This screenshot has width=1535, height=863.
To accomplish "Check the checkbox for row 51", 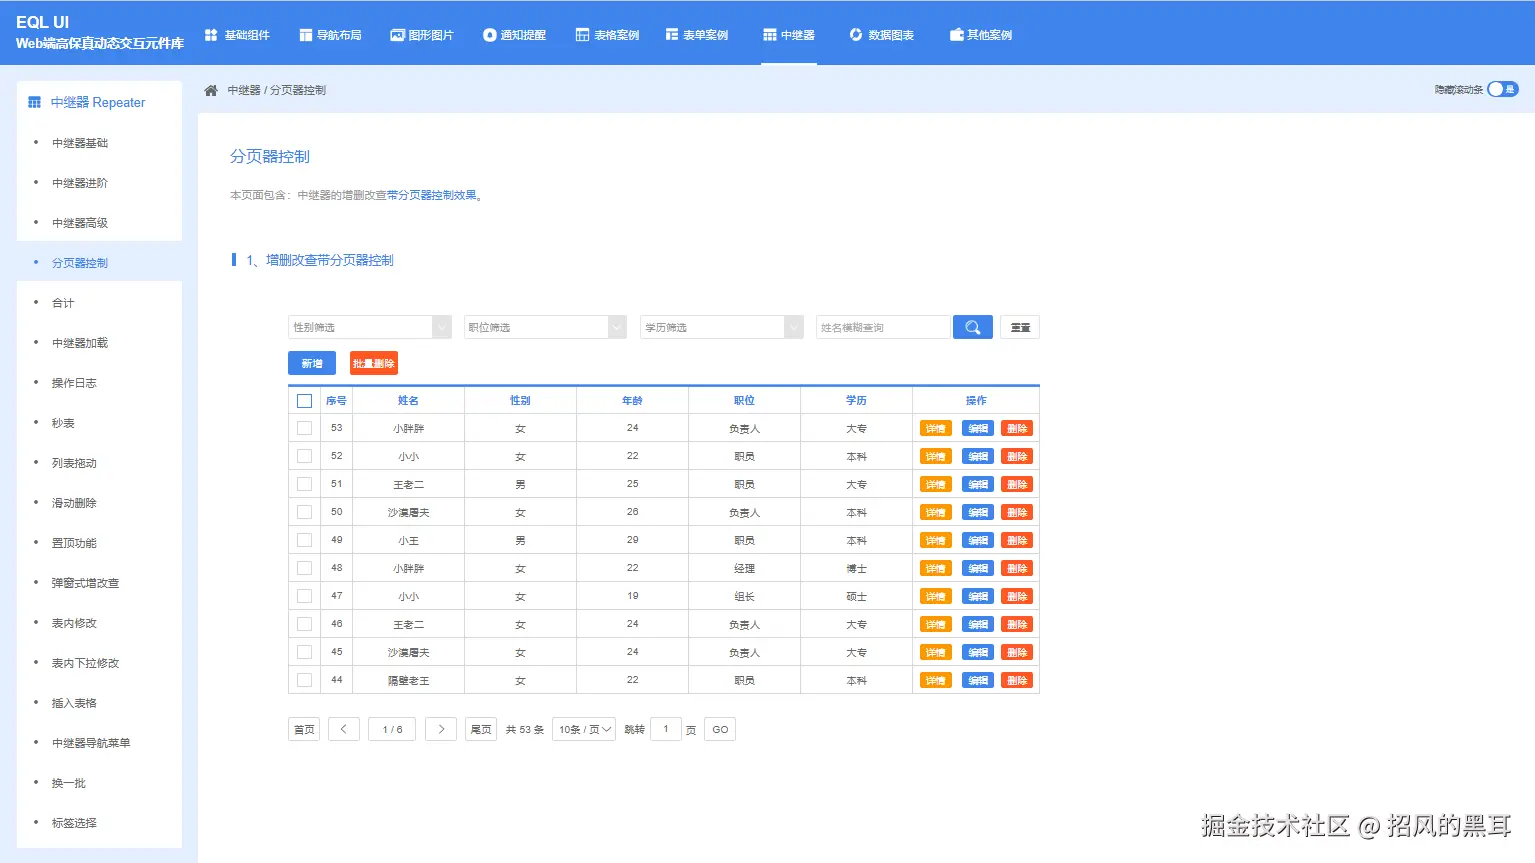I will coord(305,484).
